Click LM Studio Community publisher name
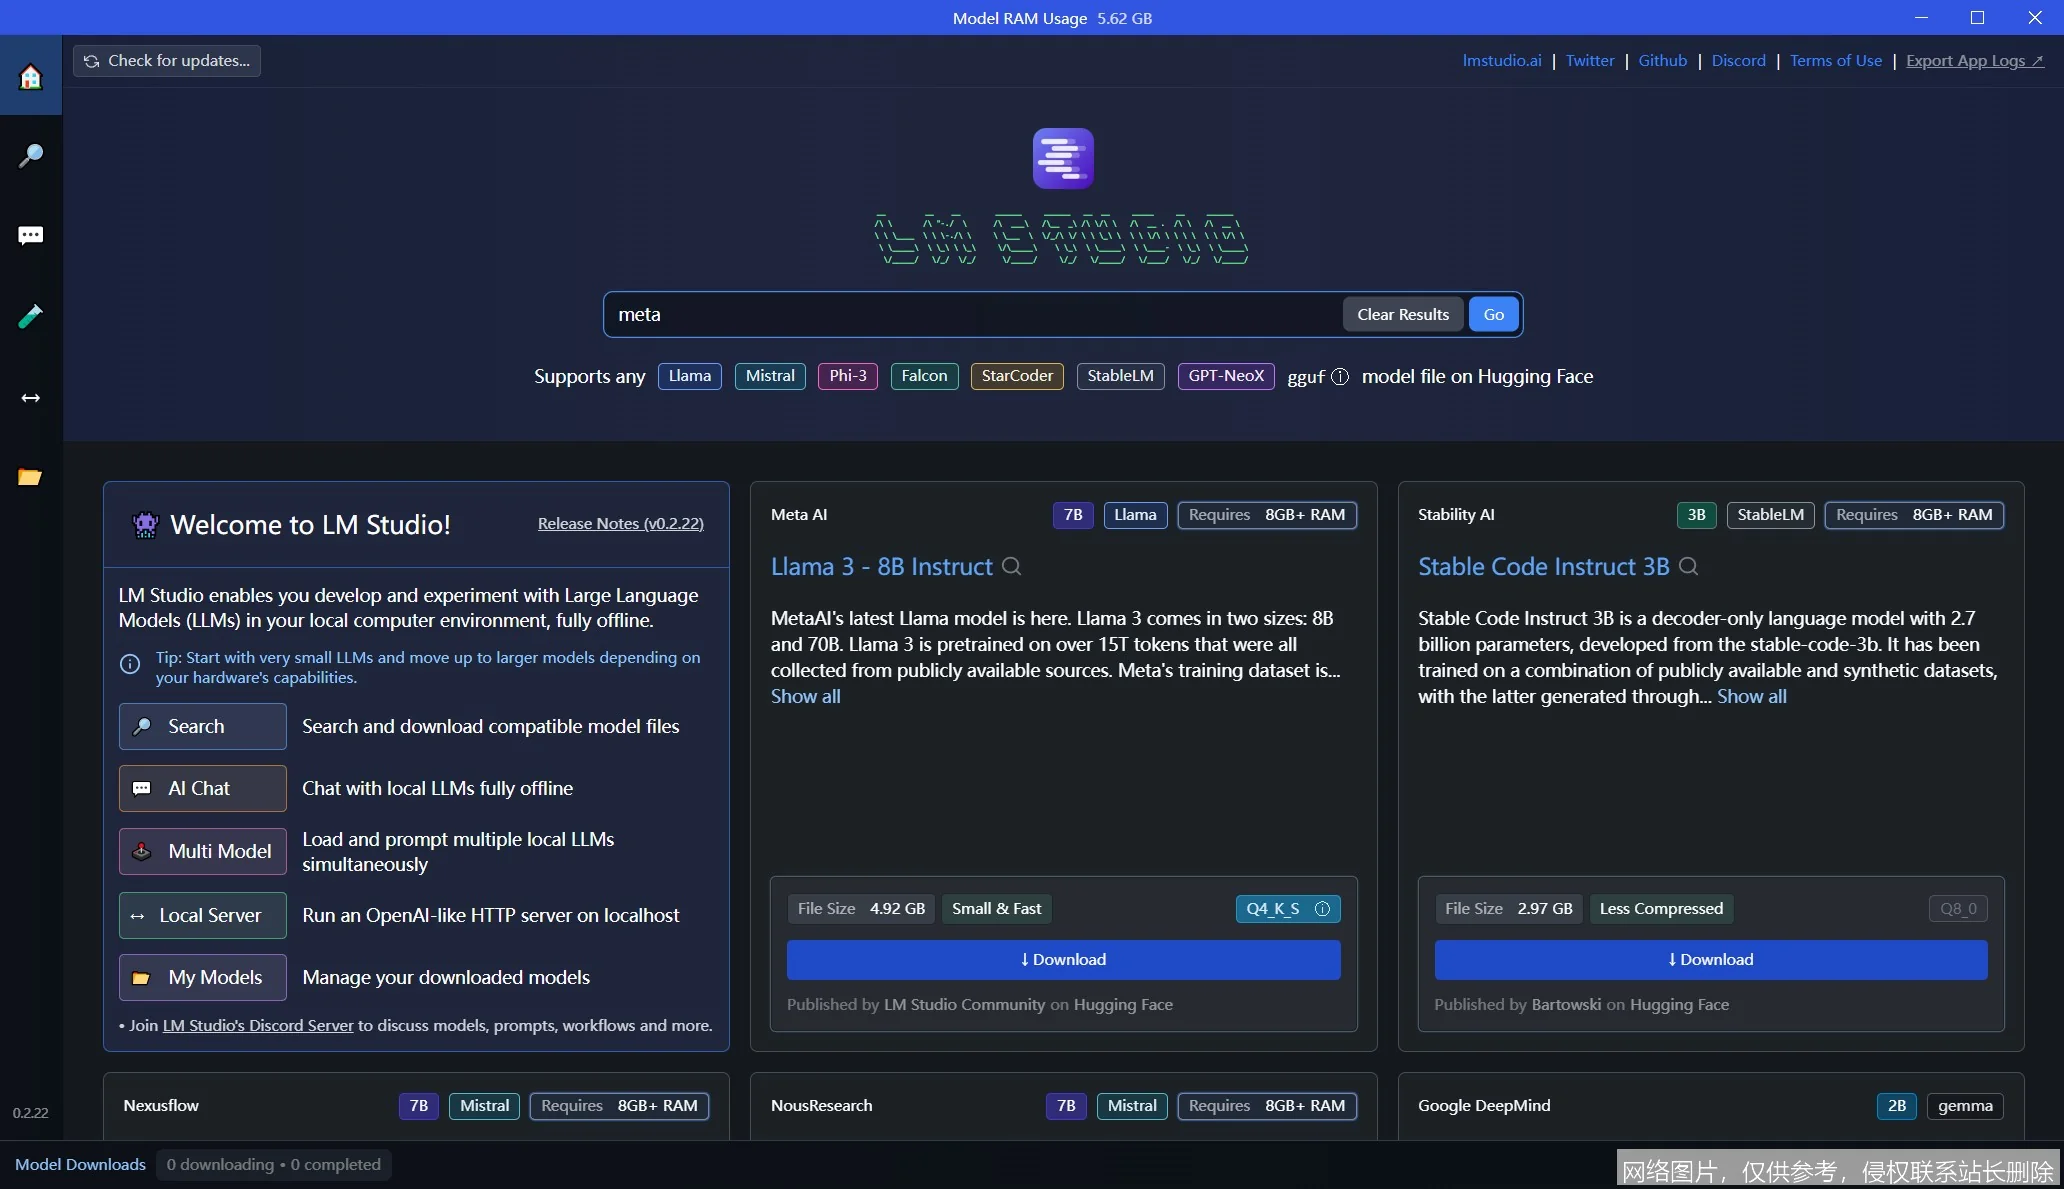2064x1189 pixels. [x=964, y=1005]
